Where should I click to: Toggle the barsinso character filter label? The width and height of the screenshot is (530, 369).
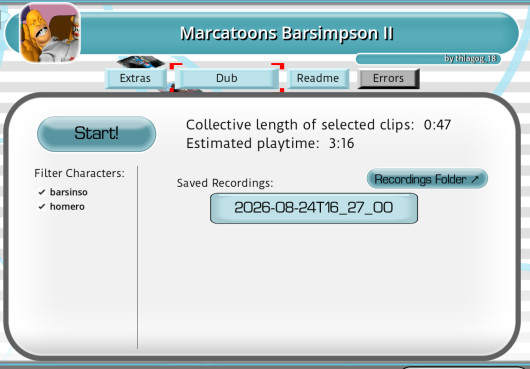pyautogui.click(x=69, y=192)
